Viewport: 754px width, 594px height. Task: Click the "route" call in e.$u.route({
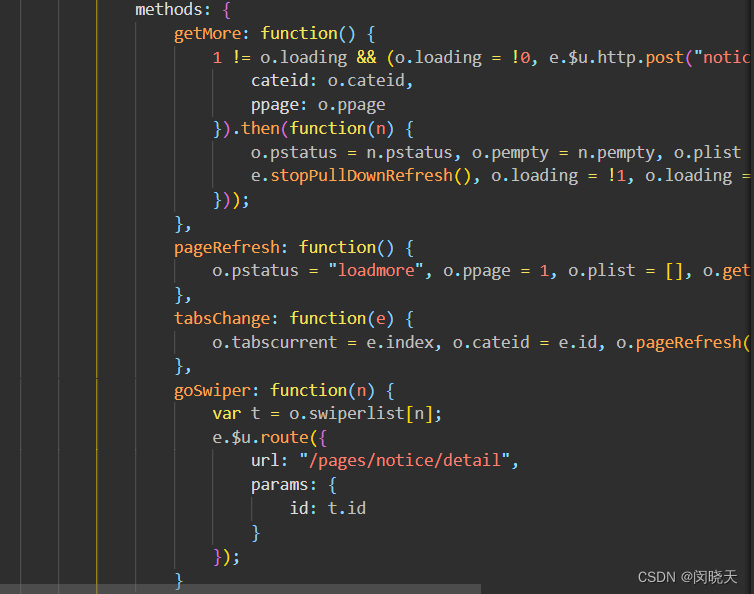coord(284,437)
